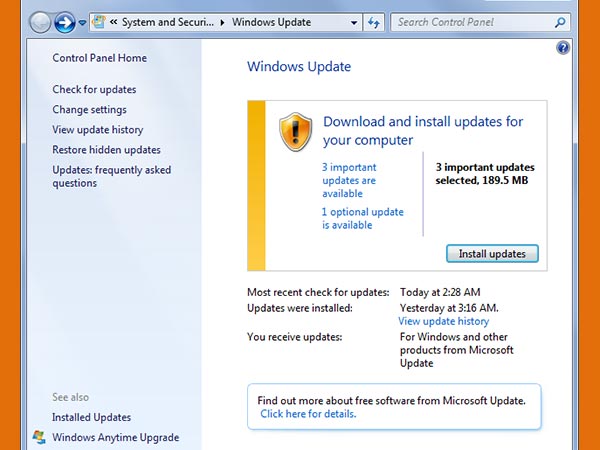Click the '3 important updates selected, 189.5 MB' text
Viewport: 600px width, 450px height.
pos(485,174)
